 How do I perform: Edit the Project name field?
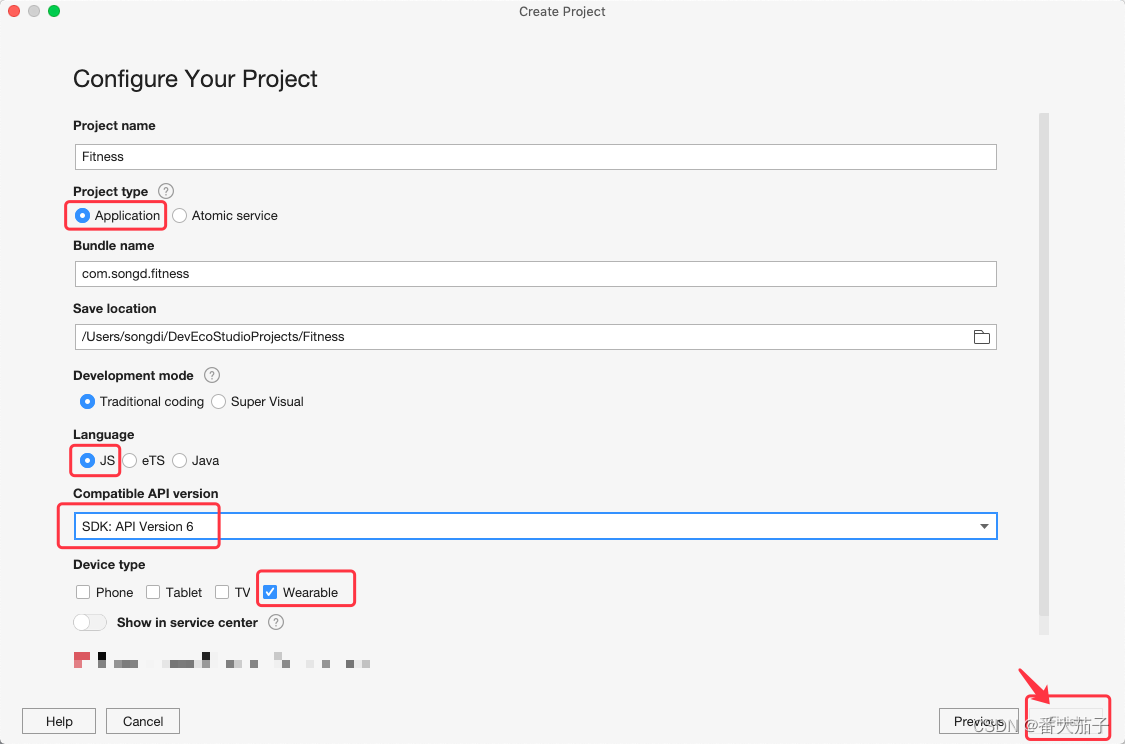point(535,156)
